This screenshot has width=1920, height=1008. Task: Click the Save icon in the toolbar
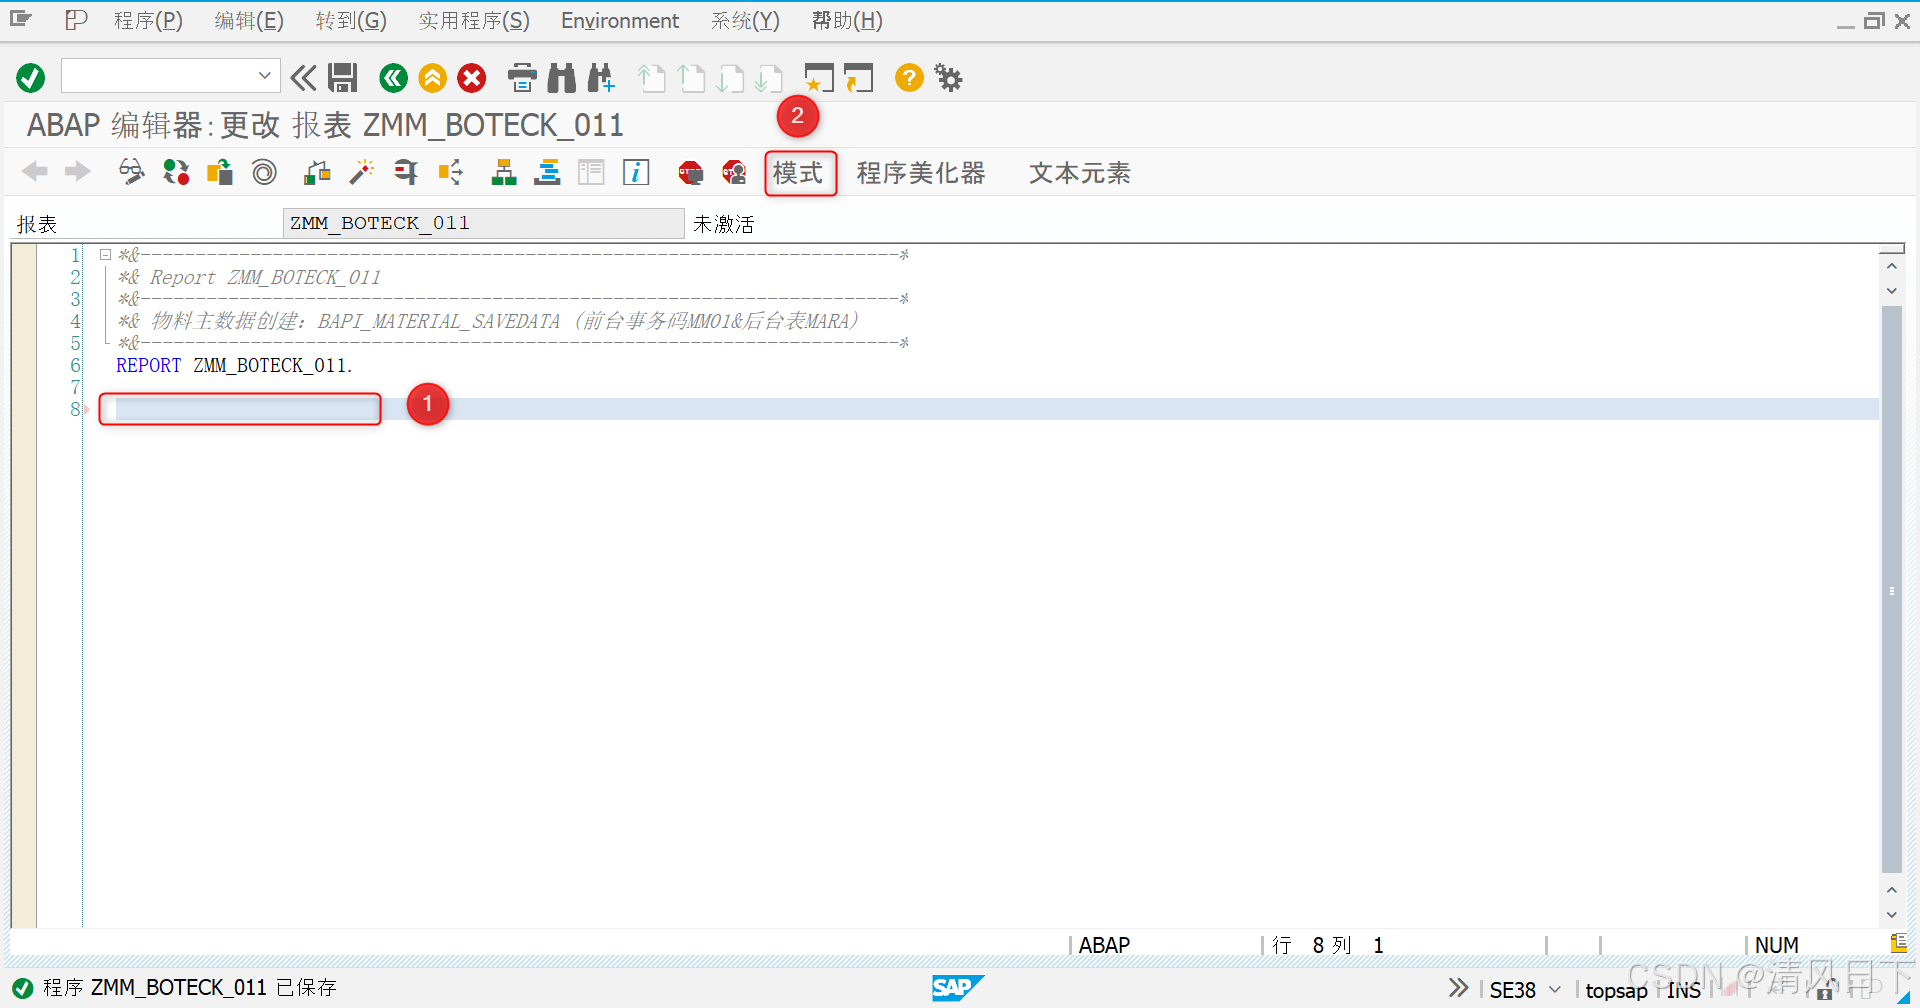point(343,77)
